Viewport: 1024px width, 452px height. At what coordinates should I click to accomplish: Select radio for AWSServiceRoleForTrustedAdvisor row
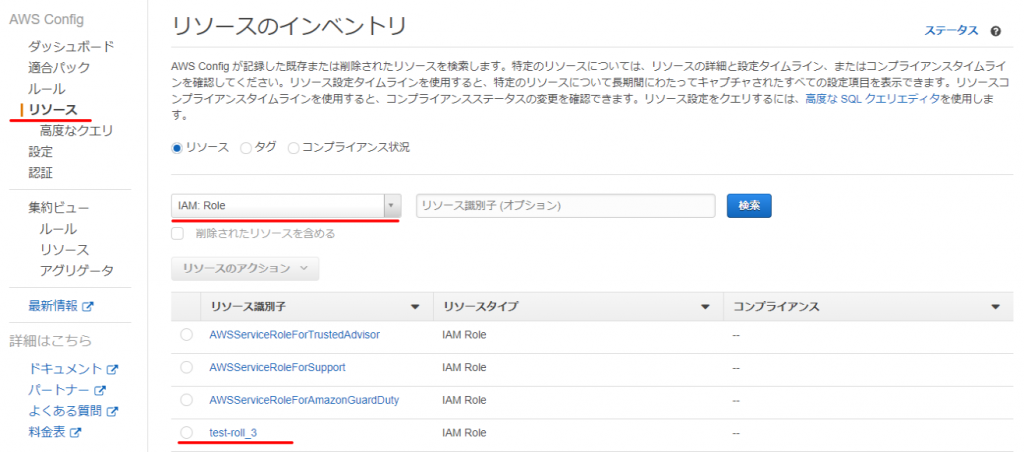click(187, 334)
